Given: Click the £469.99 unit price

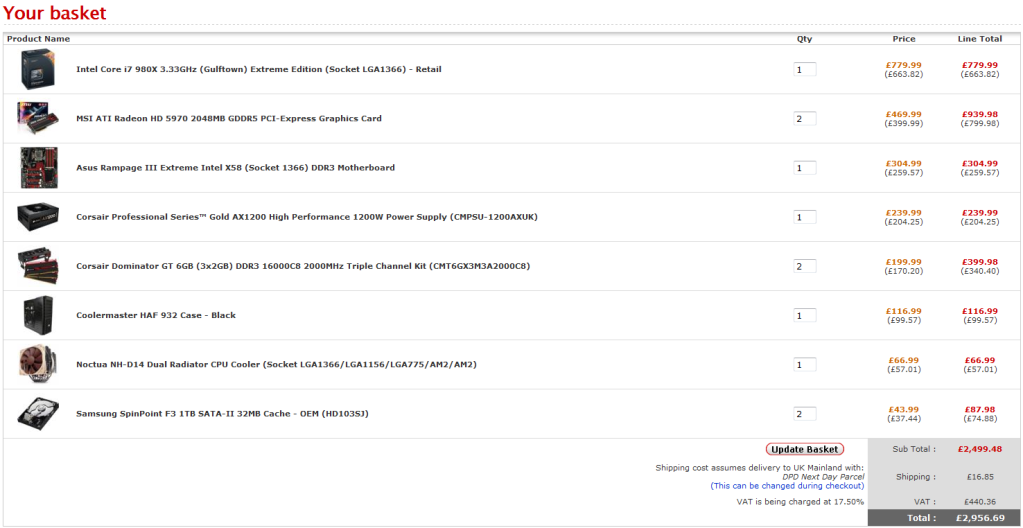Looking at the screenshot, I should 904,114.
